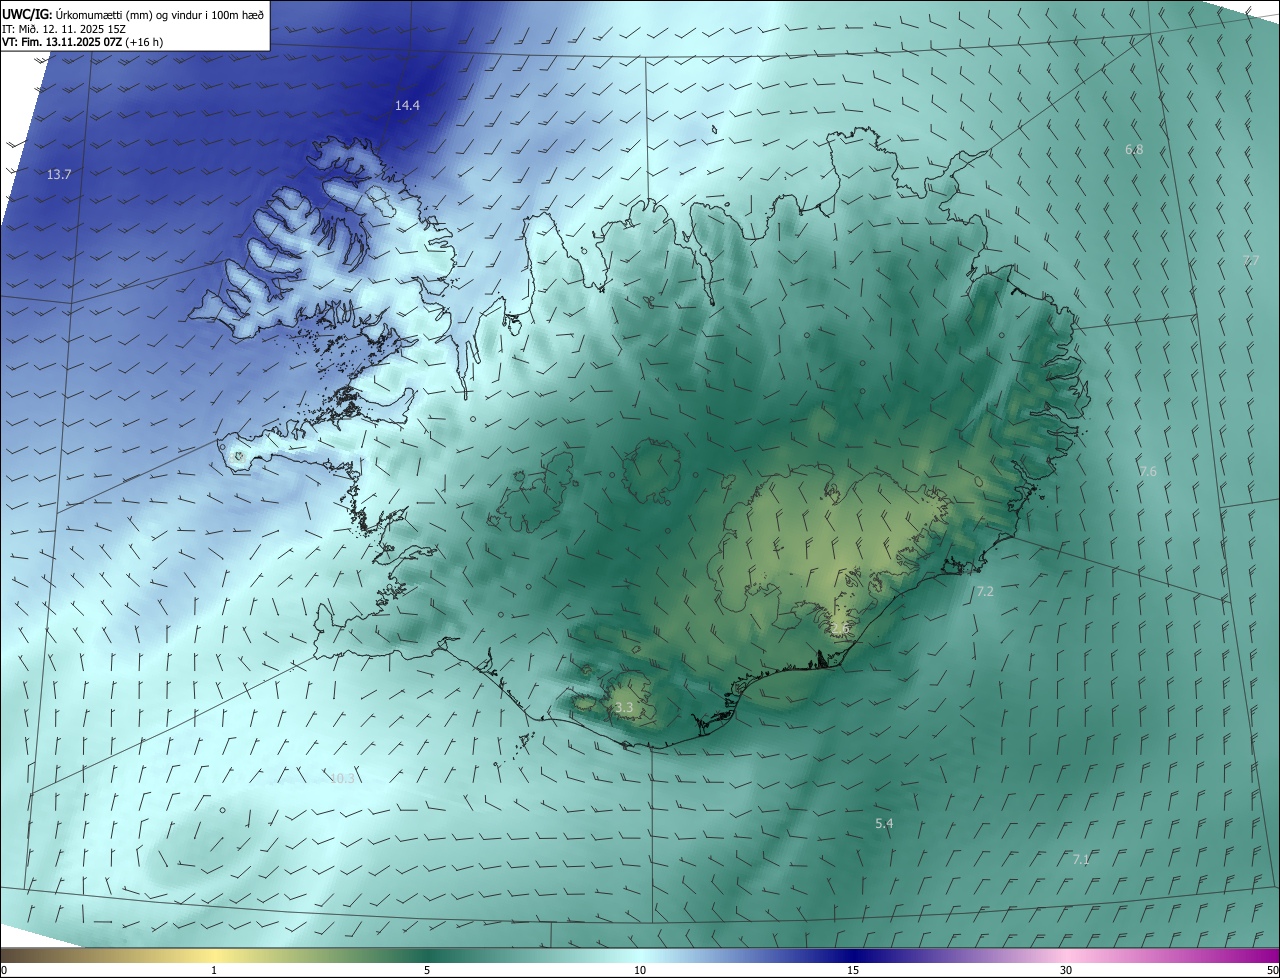Click the map value label "5.4"
Screen dimensions: 1280x978
click(884, 824)
